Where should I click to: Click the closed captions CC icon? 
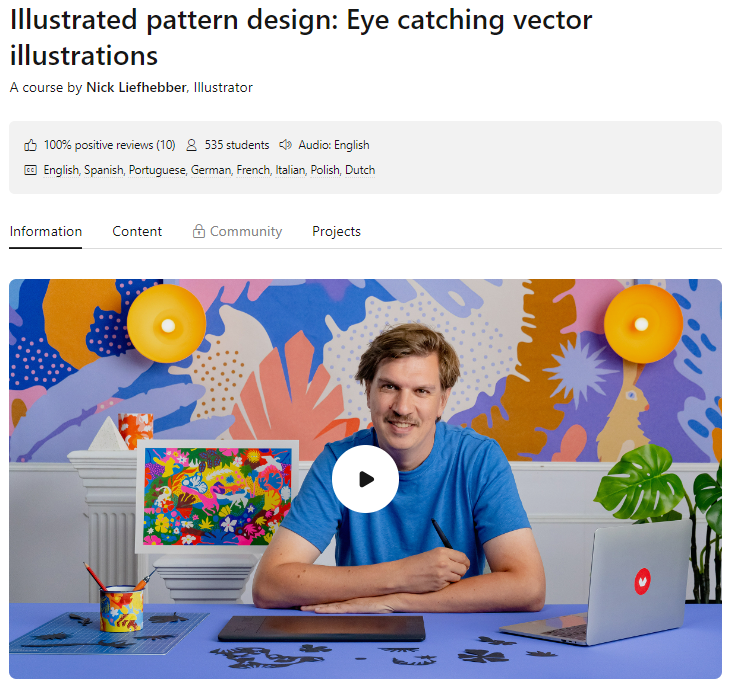[x=30, y=170]
